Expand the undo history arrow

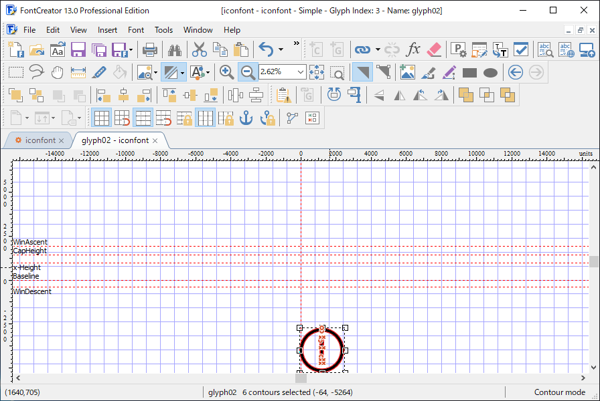[x=280, y=50]
